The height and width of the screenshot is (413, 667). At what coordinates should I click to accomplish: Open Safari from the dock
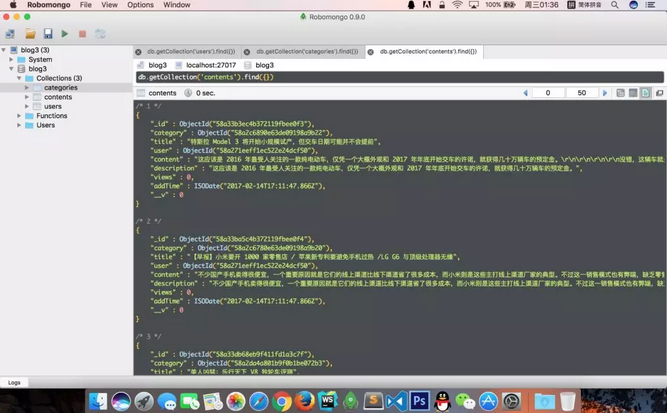[259, 401]
